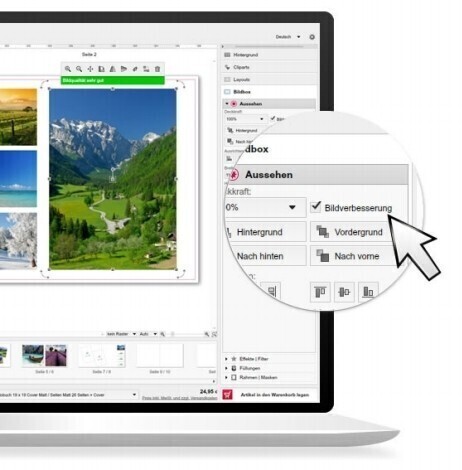This screenshot has height=470, width=462.
Task: Open the settings gear icon
Action: (x=312, y=37)
